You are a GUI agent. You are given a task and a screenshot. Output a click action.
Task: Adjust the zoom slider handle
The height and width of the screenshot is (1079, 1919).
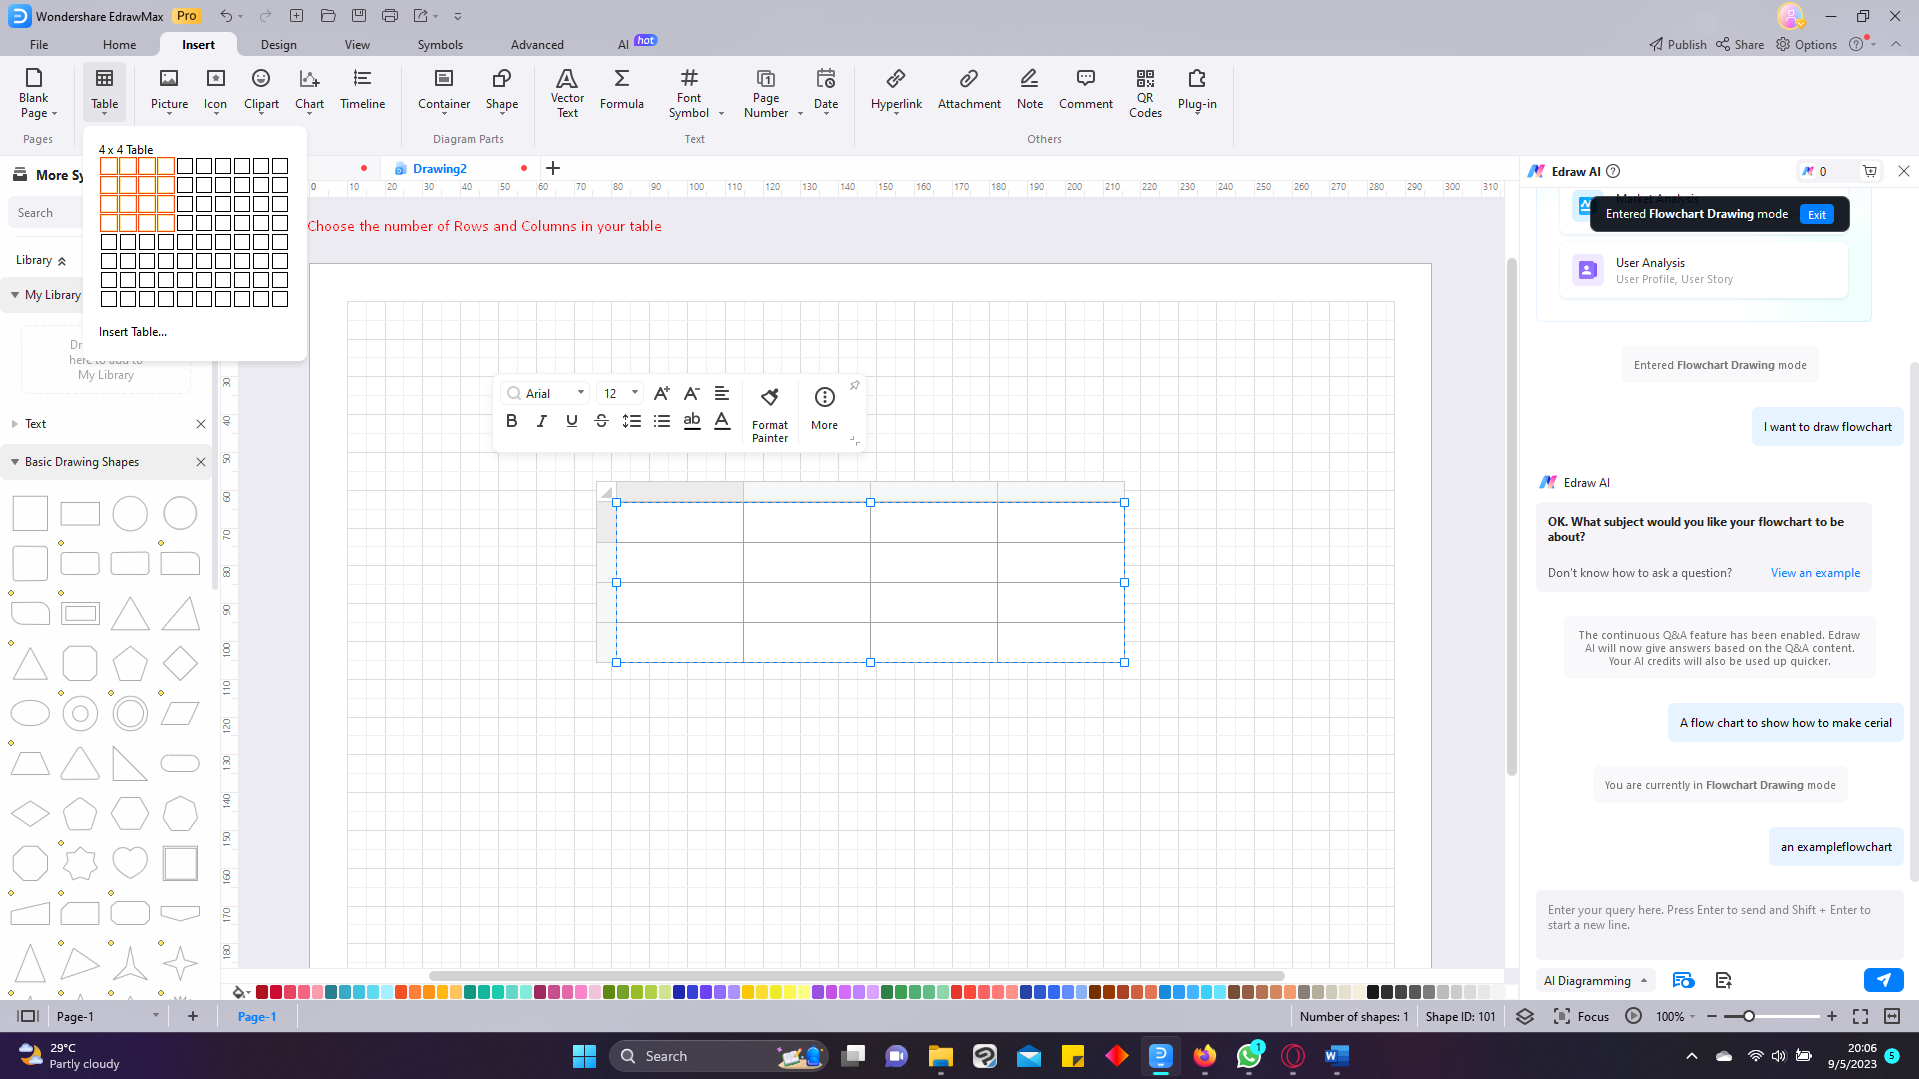pyautogui.click(x=1748, y=1016)
